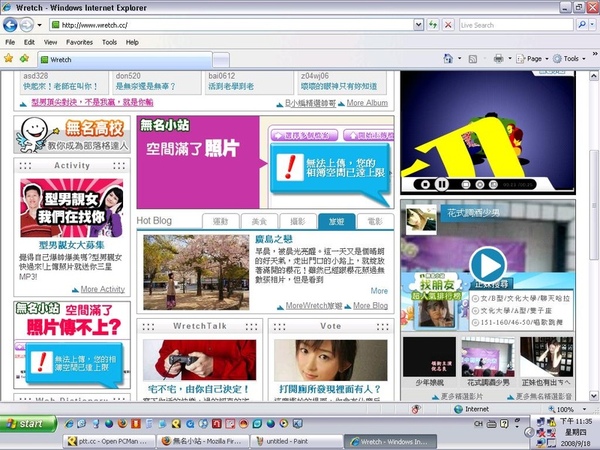Click the big blue play button on the video
Viewport: 600px width, 450px height.
pos(488,265)
